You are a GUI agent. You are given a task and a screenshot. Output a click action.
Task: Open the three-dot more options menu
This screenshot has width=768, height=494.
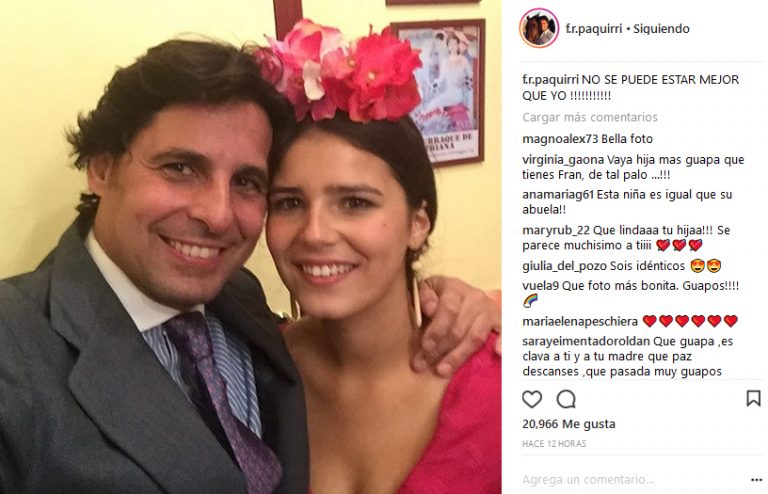click(756, 480)
